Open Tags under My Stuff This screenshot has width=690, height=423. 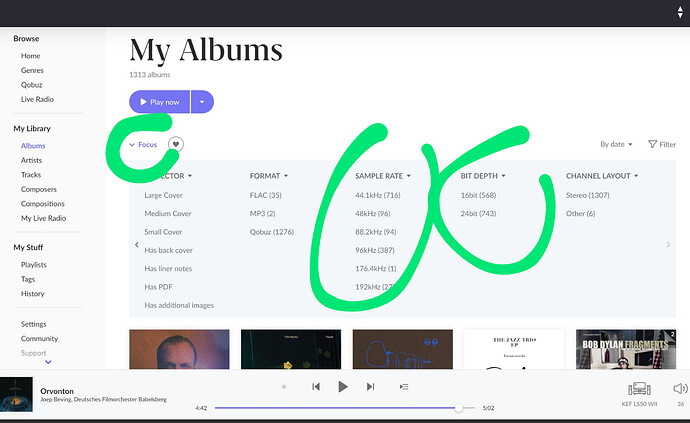[28, 279]
